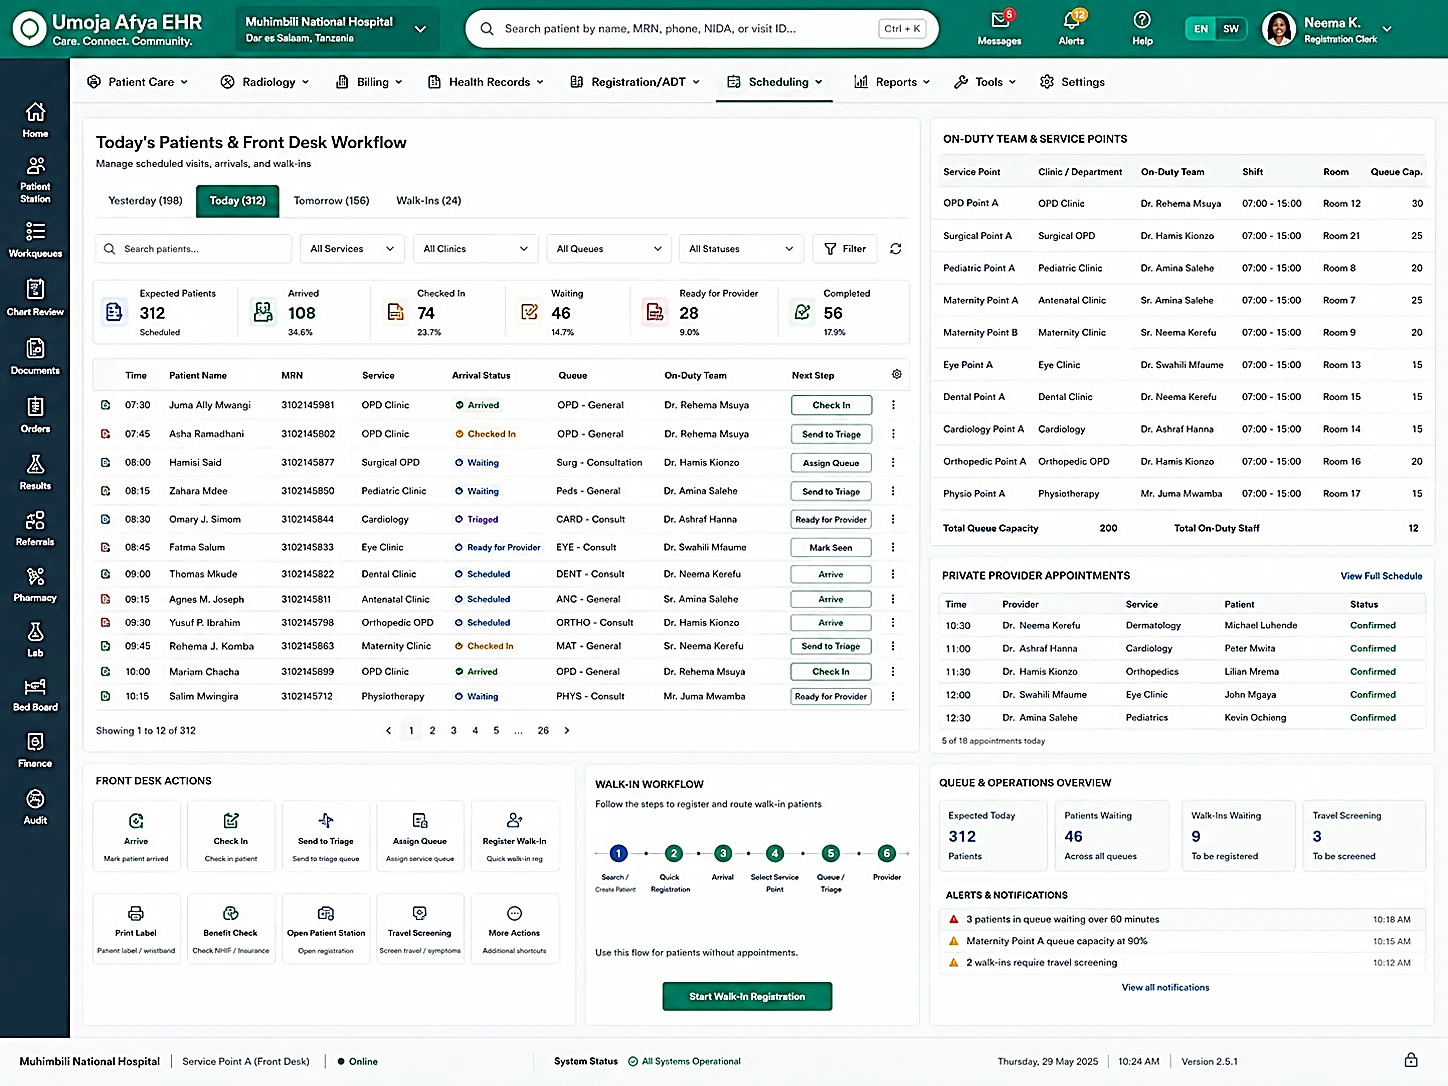Open Referrals in the sidebar
The image size is (1448, 1086).
(x=35, y=528)
